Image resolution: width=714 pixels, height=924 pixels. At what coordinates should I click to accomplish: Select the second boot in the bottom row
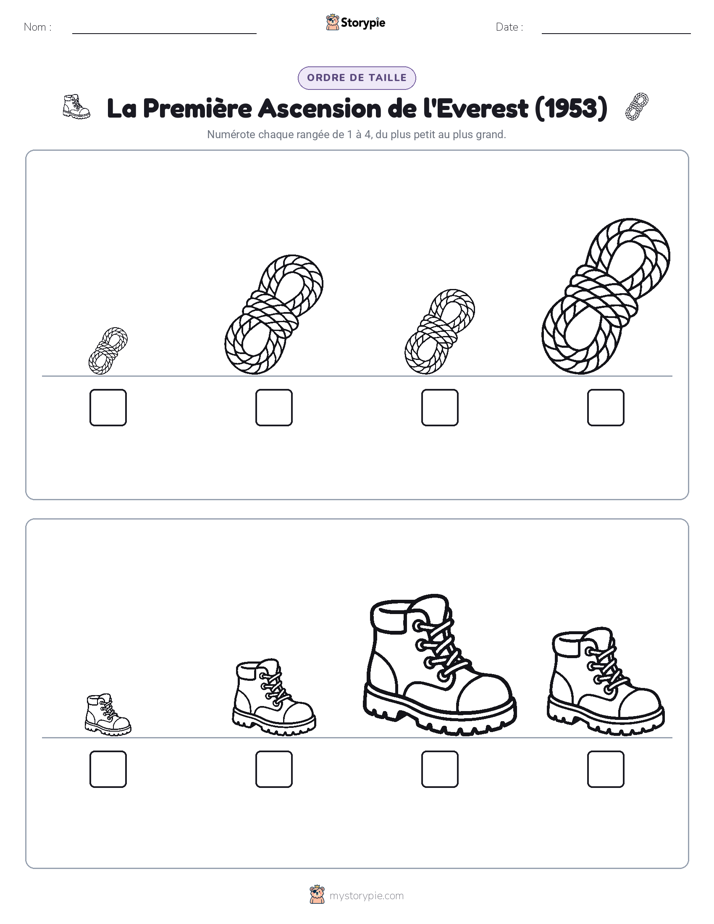(x=274, y=697)
